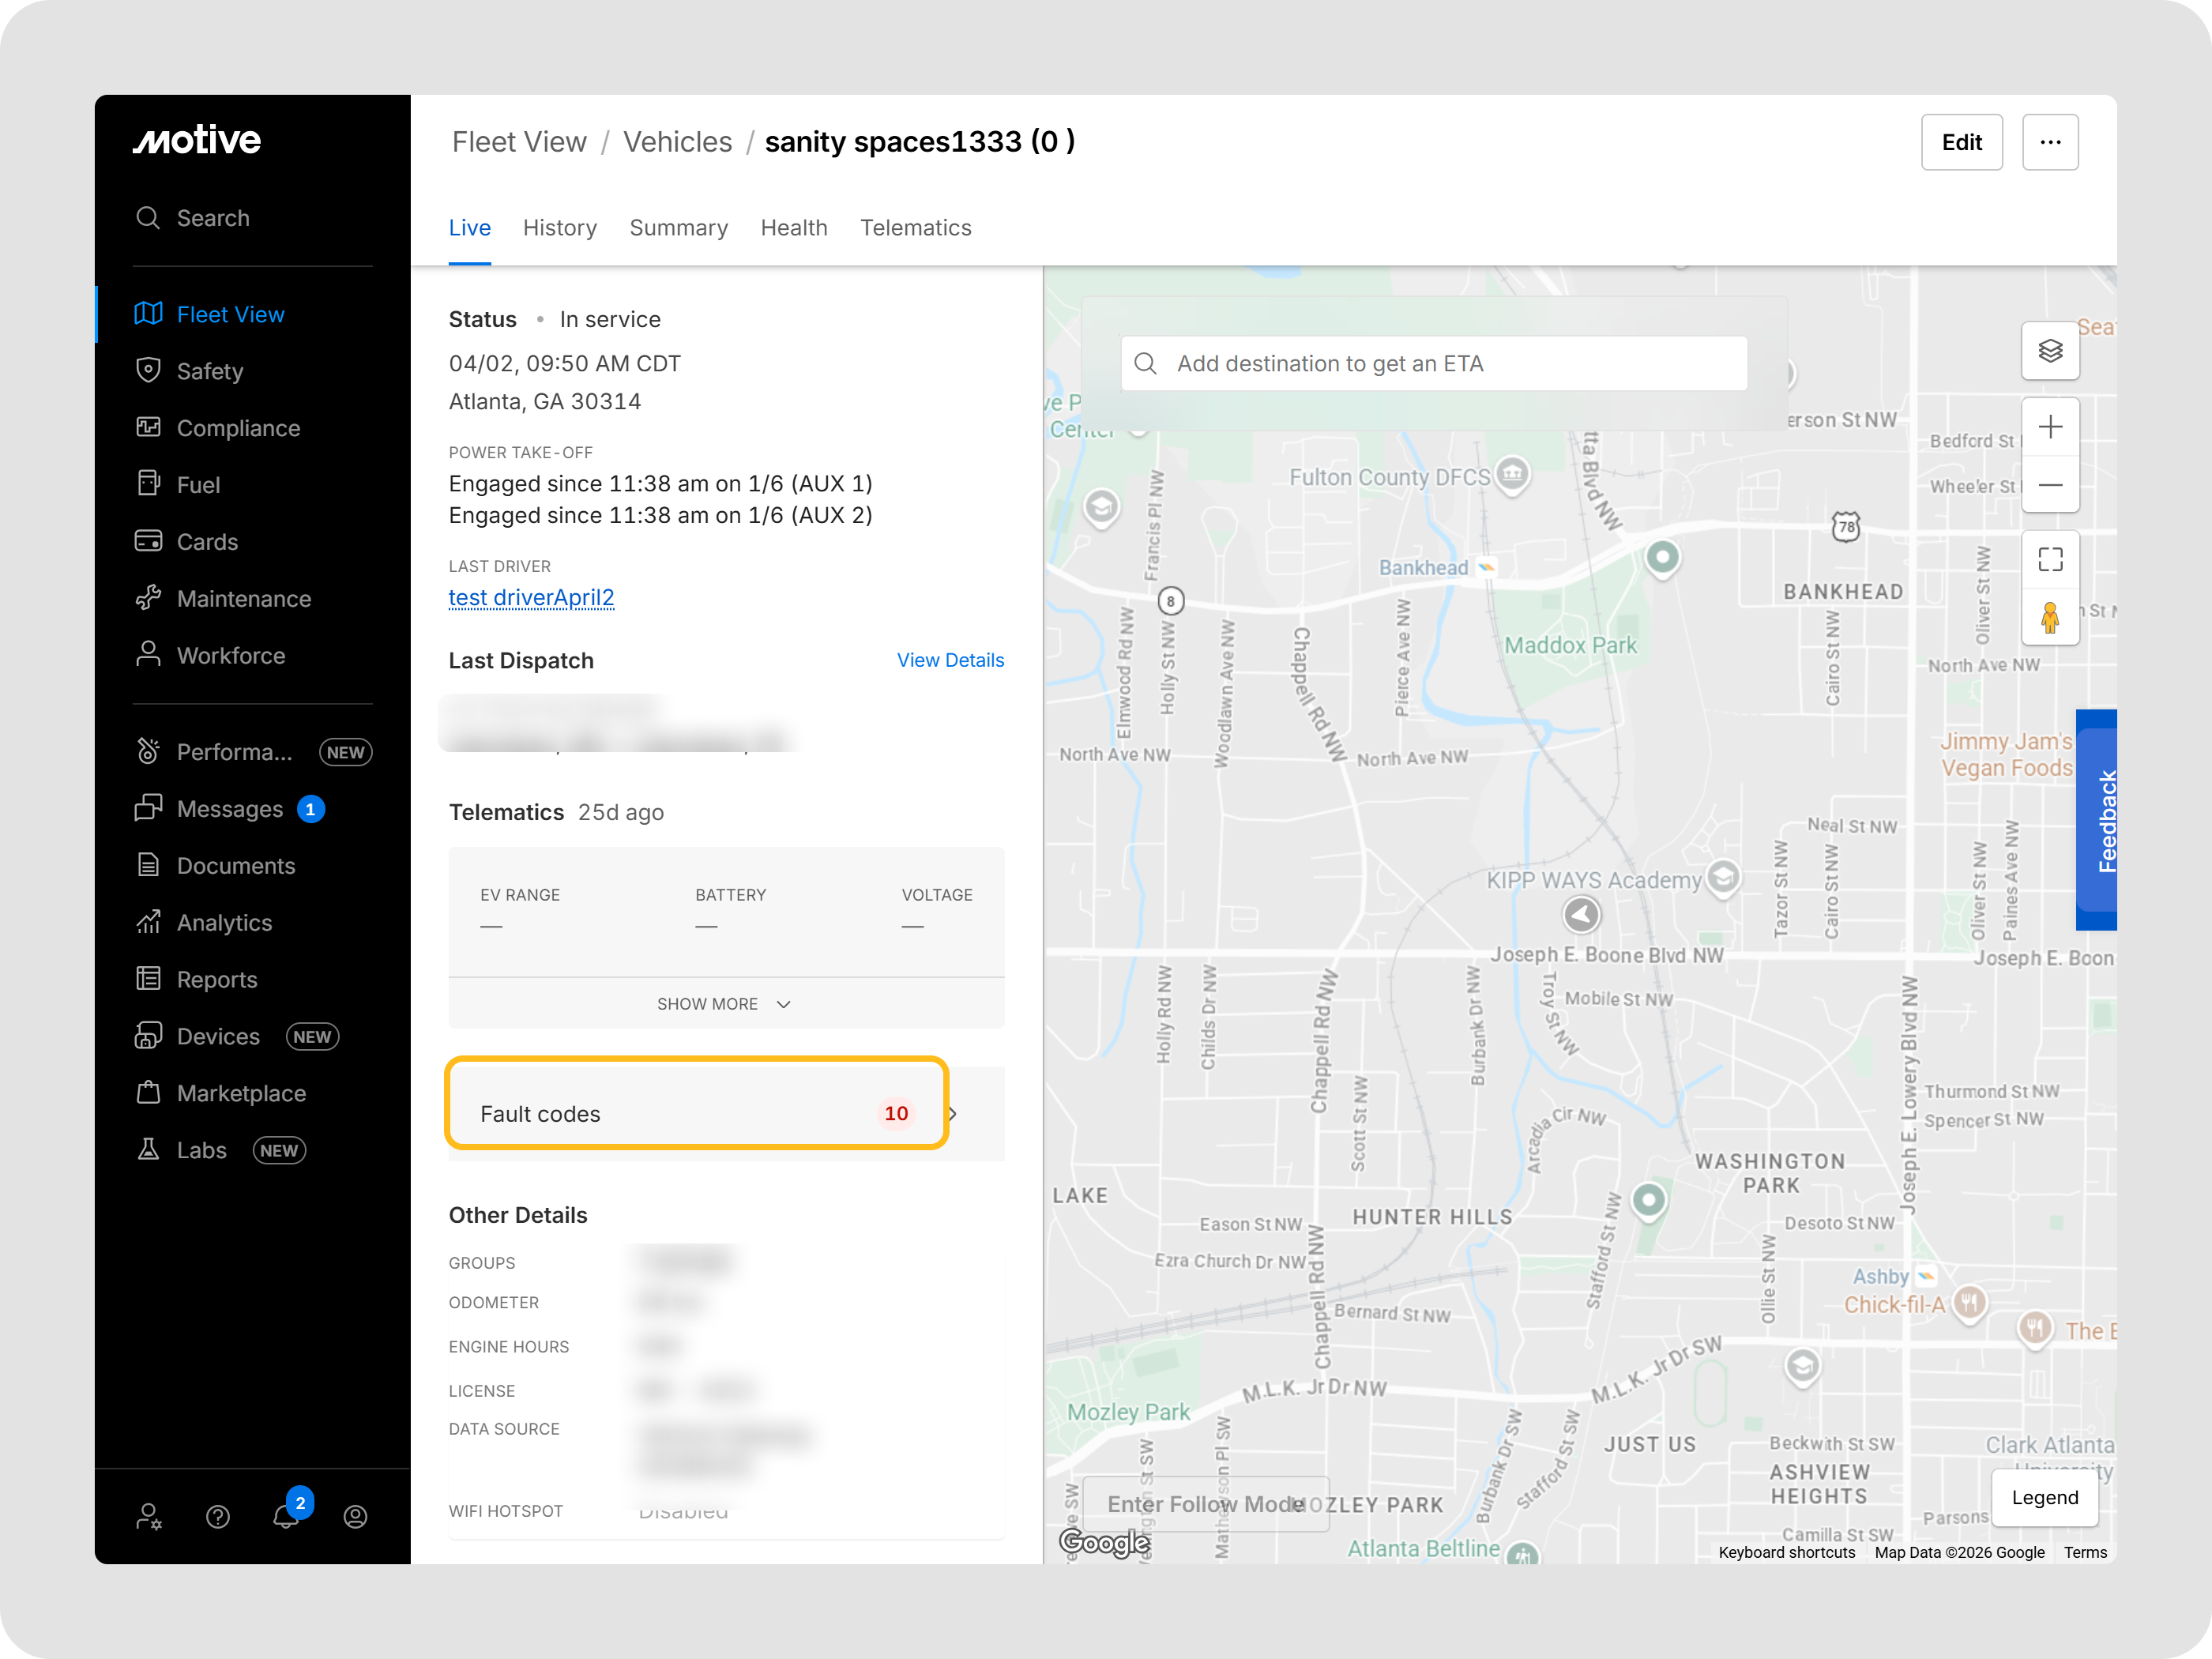This screenshot has height=1659, width=2212.
Task: Open the Summary tab
Action: [678, 228]
